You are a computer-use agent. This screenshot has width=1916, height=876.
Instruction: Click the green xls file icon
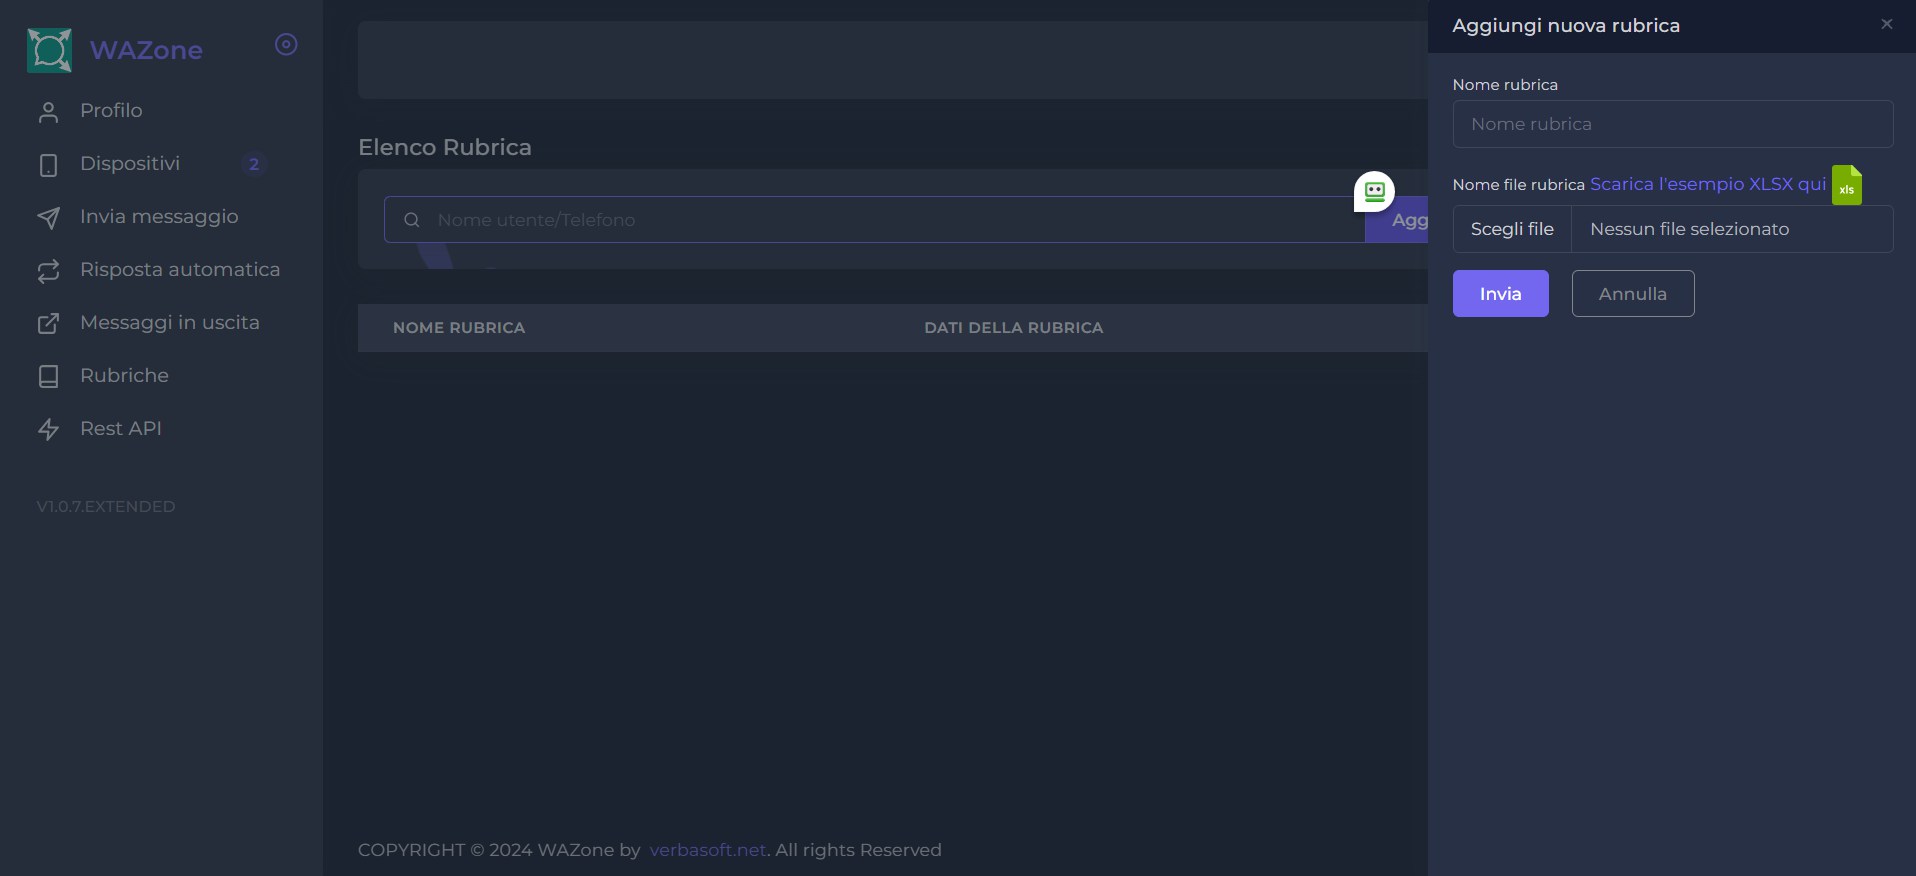(x=1846, y=185)
